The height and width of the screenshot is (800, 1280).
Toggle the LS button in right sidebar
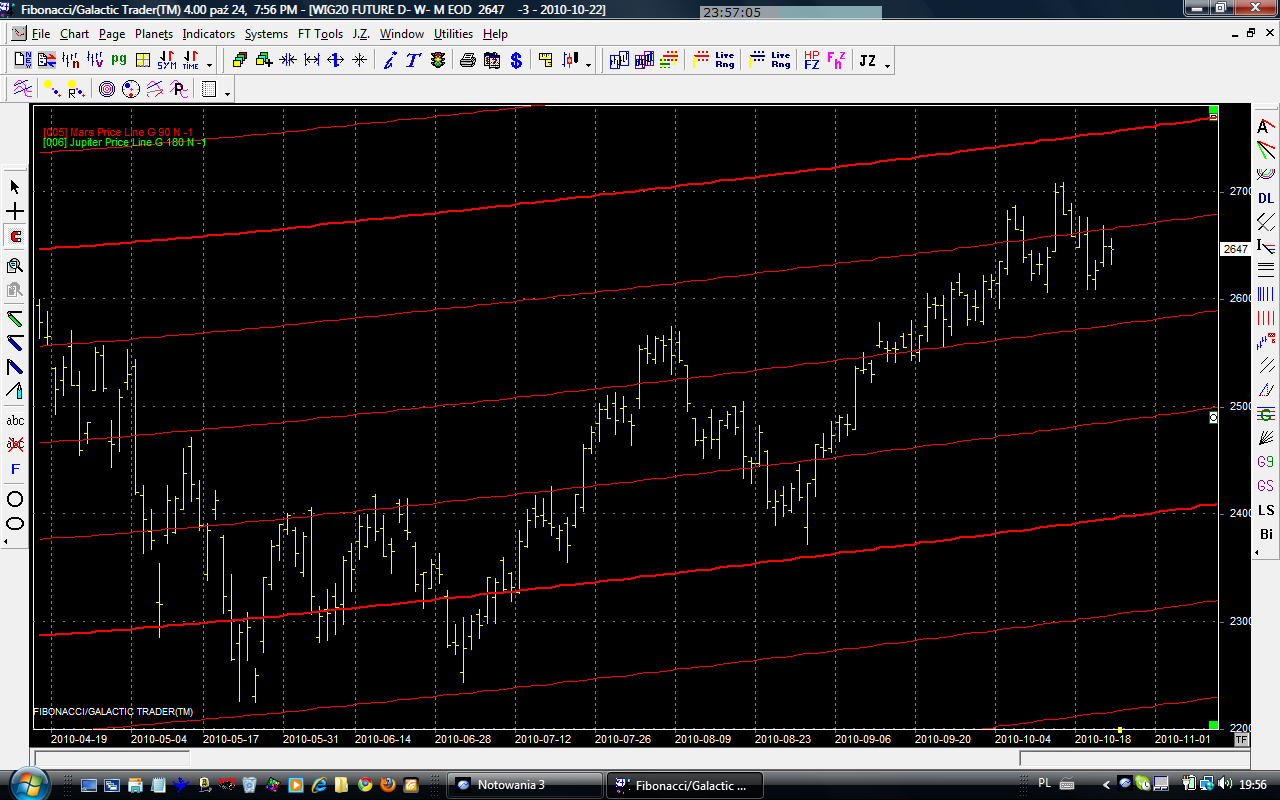[1266, 510]
